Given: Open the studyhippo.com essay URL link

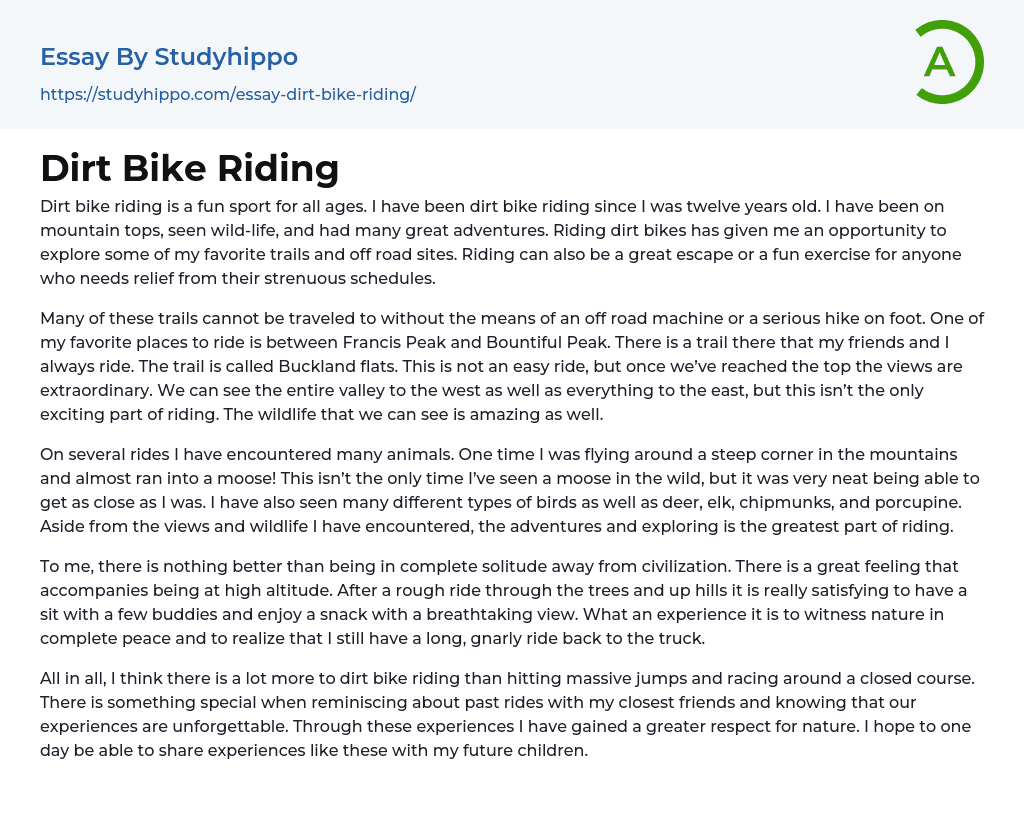Looking at the screenshot, I should tap(227, 94).
